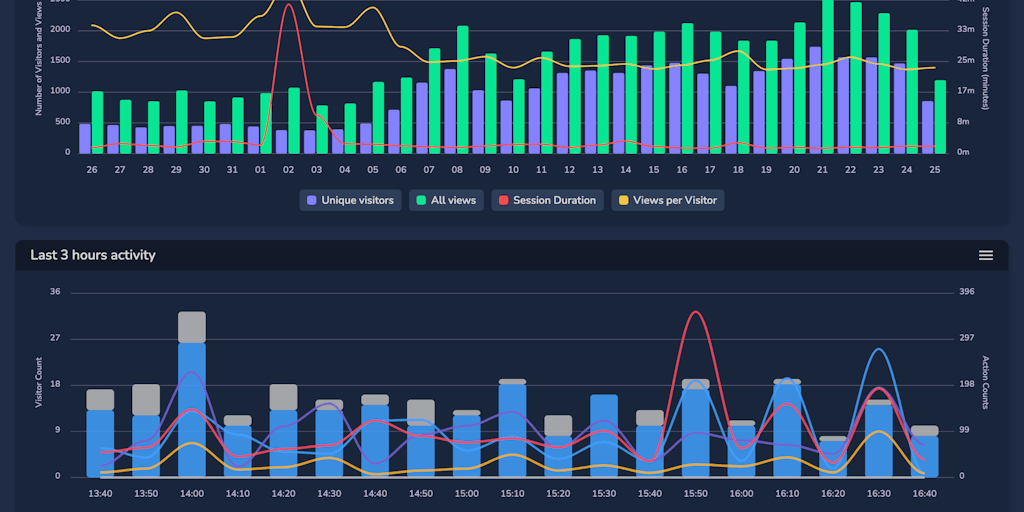This screenshot has width=1024, height=512.
Task: Open the Last 3 hours activity hamburger menu
Action: click(x=985, y=255)
